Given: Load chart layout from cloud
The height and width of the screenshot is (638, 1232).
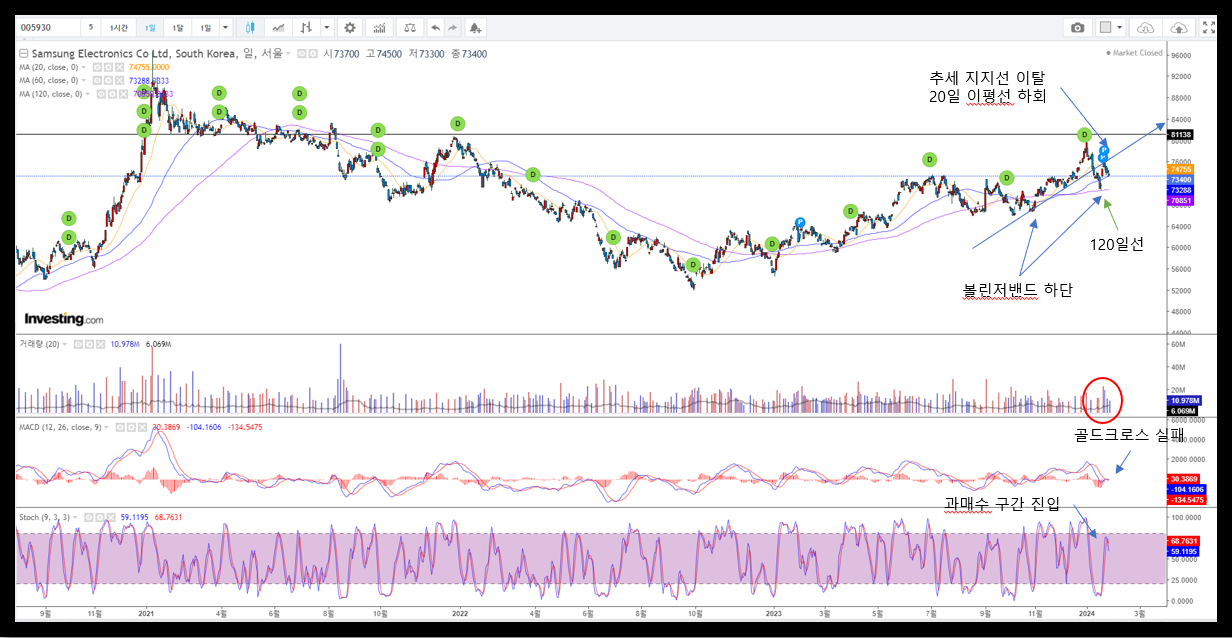Looking at the screenshot, I should click(x=1147, y=28).
